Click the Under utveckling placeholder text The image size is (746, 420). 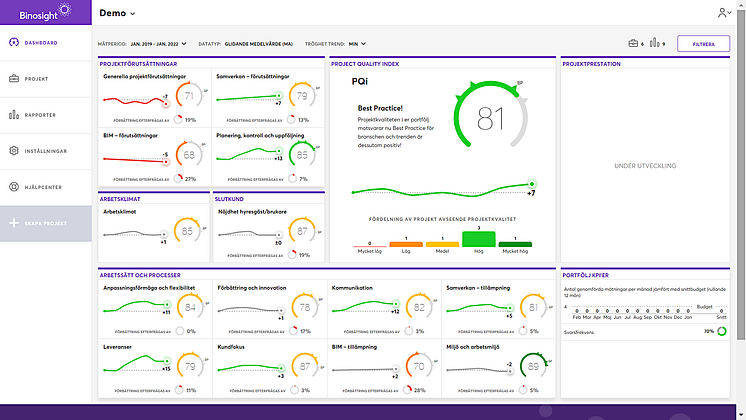coord(645,166)
